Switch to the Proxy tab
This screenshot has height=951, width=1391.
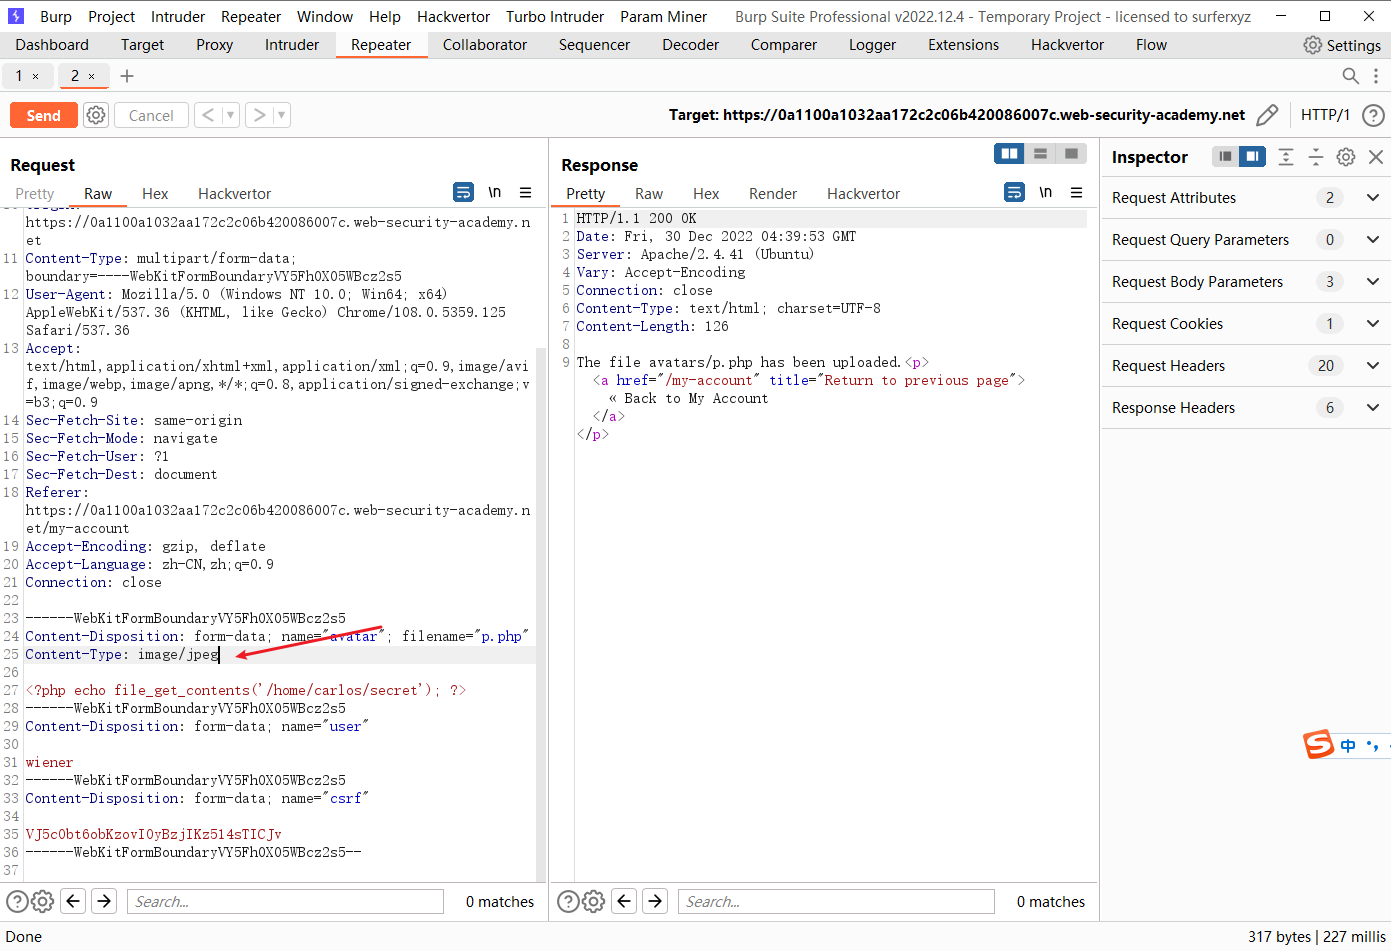point(214,45)
